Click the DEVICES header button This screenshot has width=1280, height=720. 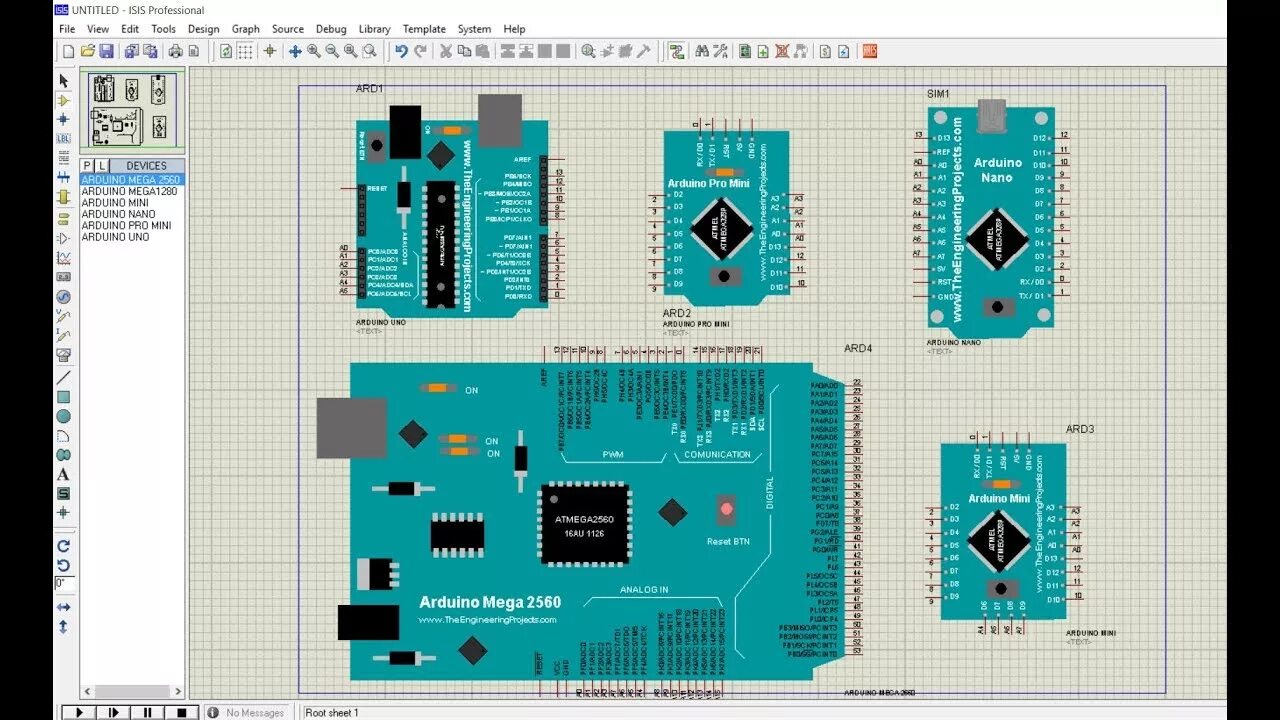(147, 165)
